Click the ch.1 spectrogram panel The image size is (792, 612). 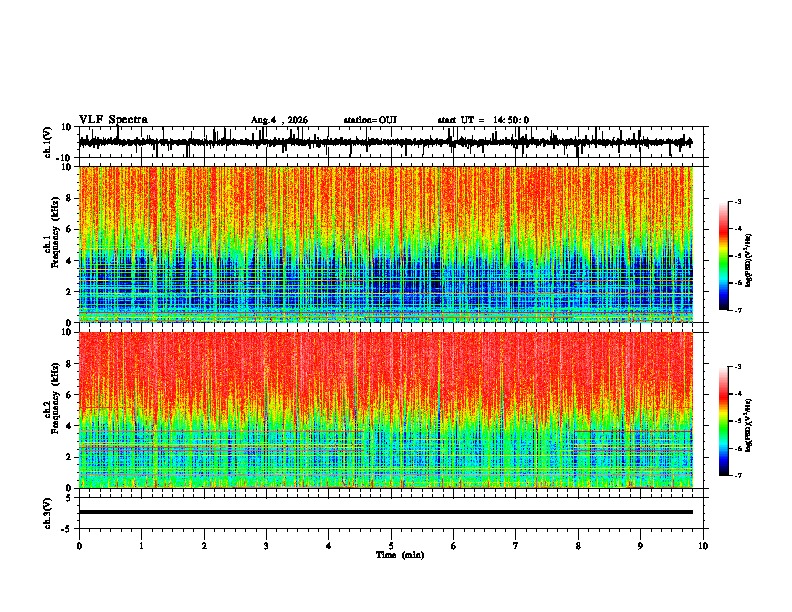point(386,244)
